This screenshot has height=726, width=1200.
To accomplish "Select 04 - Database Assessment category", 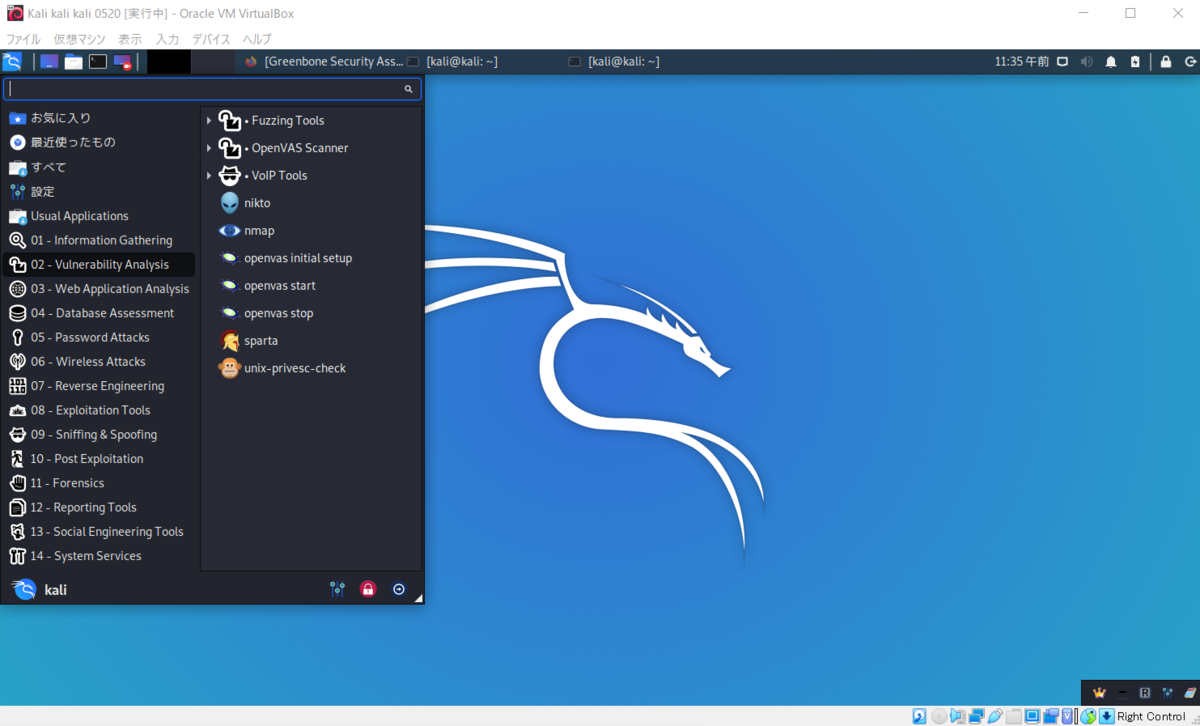I will click(x=100, y=313).
